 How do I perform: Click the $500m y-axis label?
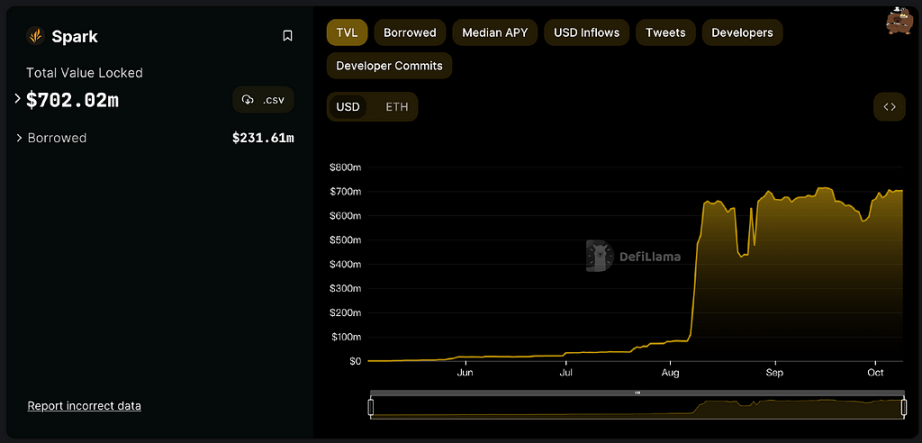click(x=345, y=240)
